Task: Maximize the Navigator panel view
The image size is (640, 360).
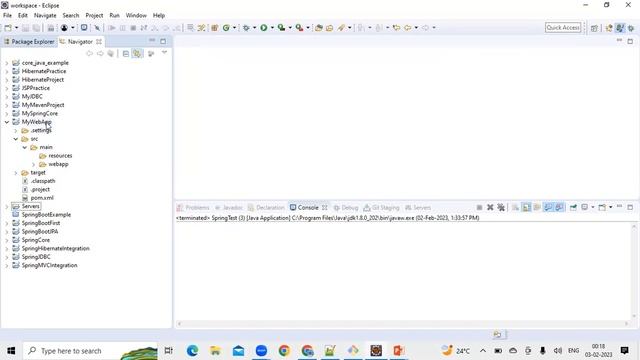Action: [163, 41]
